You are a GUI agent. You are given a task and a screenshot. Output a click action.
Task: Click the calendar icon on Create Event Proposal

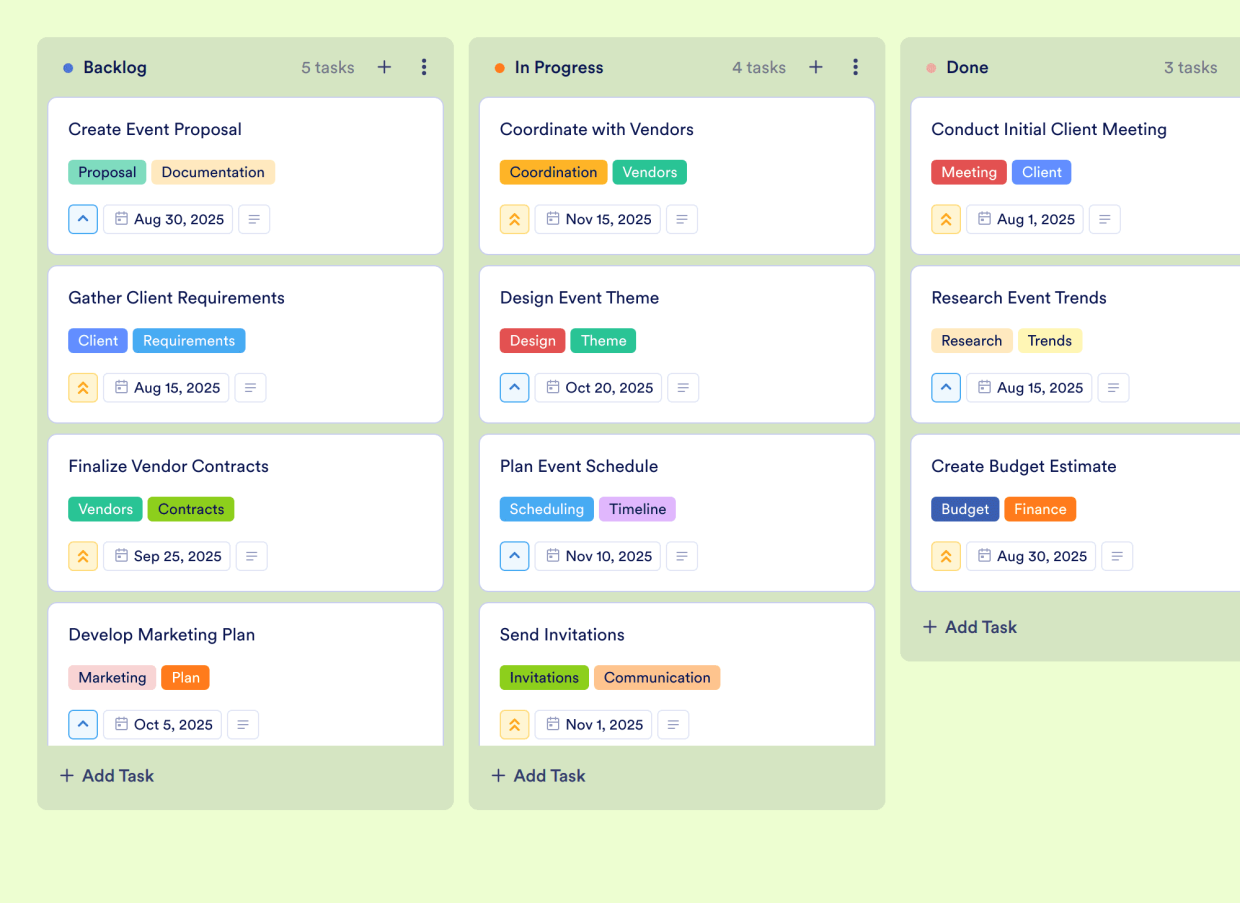click(x=125, y=219)
